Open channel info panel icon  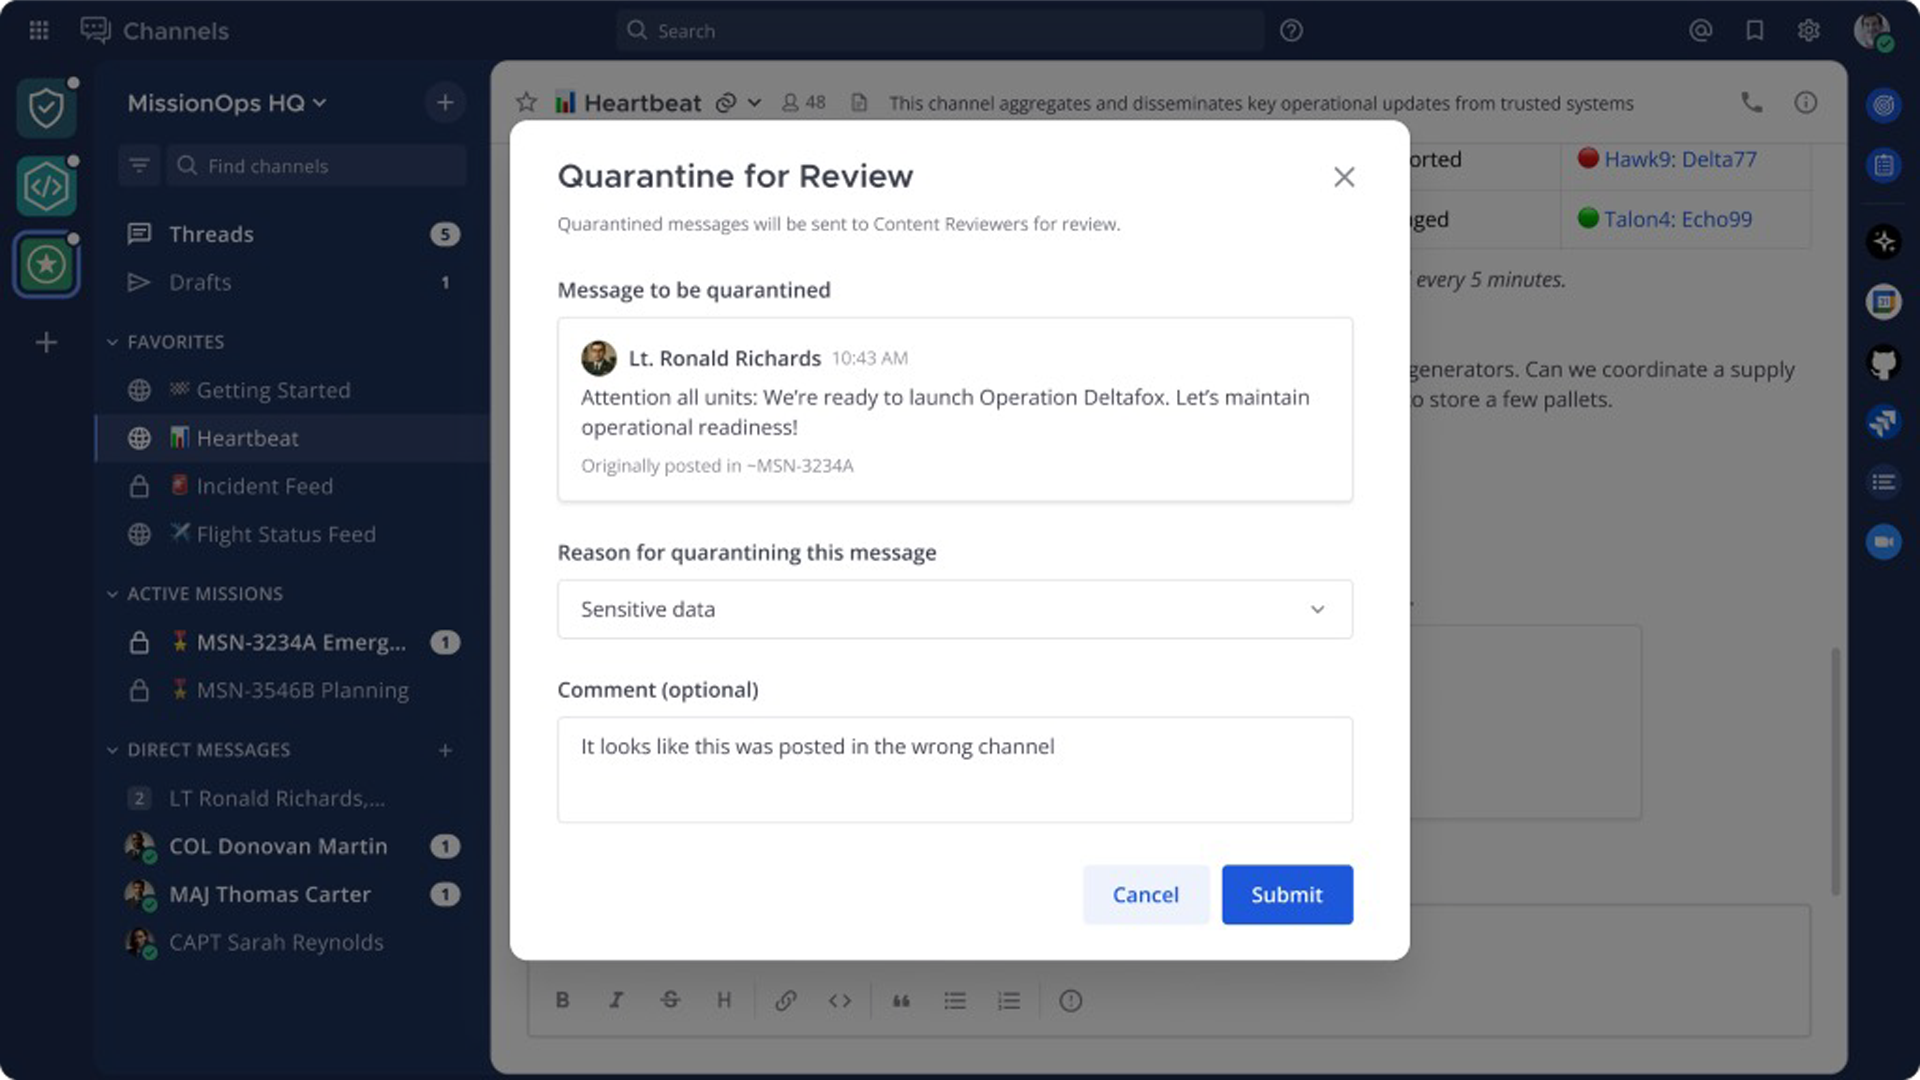(x=1805, y=102)
